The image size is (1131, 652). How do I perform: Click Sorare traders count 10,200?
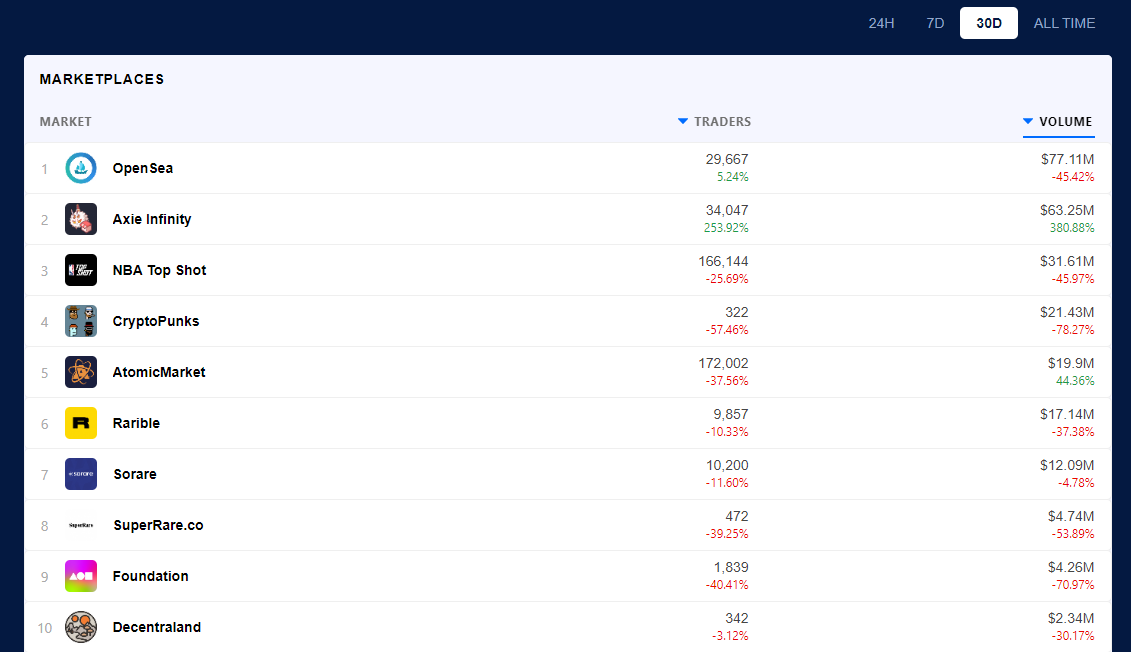(727, 465)
